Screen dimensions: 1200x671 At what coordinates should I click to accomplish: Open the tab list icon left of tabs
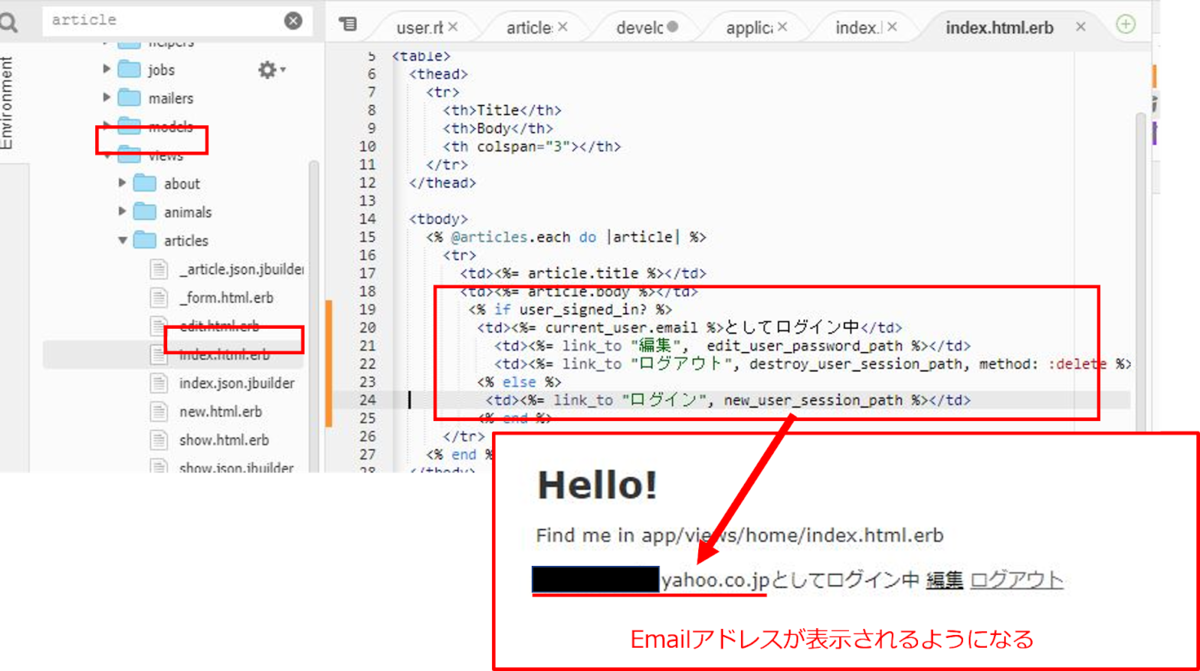347,24
